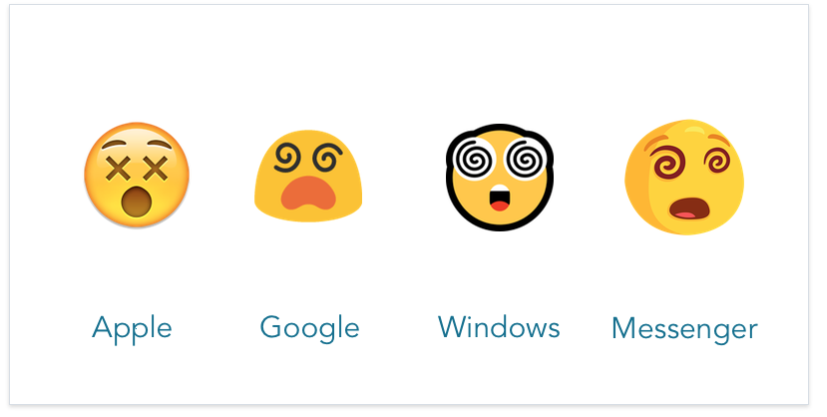Select the Google blob dizzy emoji
This screenshot has width=827, height=417.
pos(308,176)
